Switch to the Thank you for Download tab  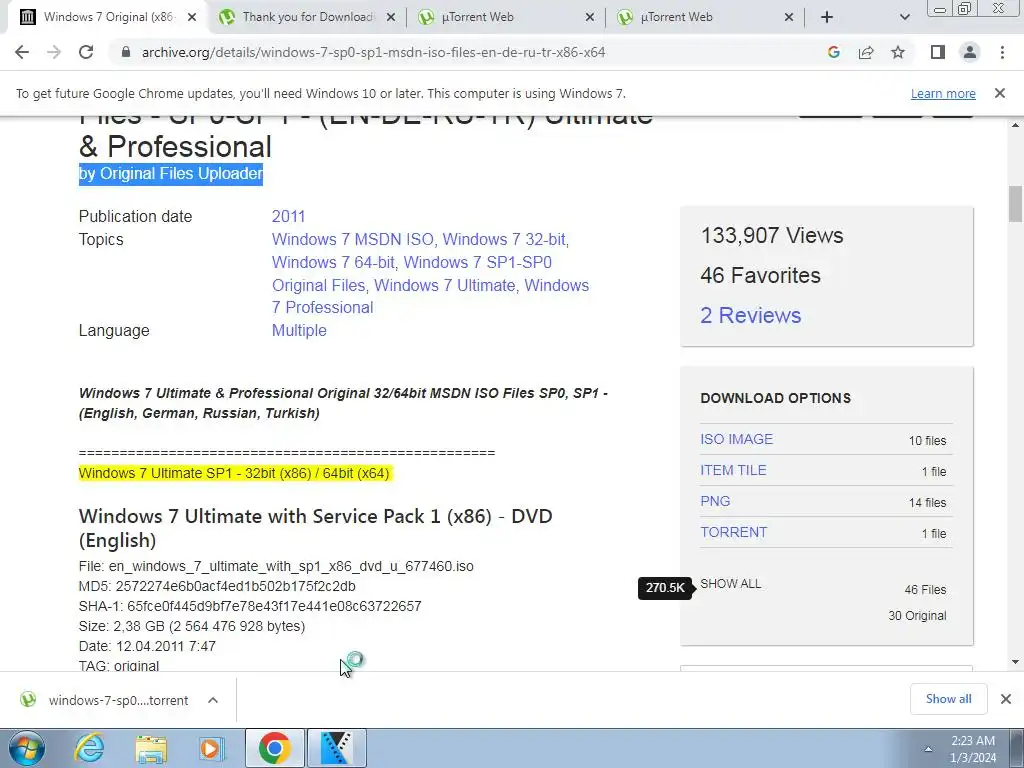coord(307,18)
